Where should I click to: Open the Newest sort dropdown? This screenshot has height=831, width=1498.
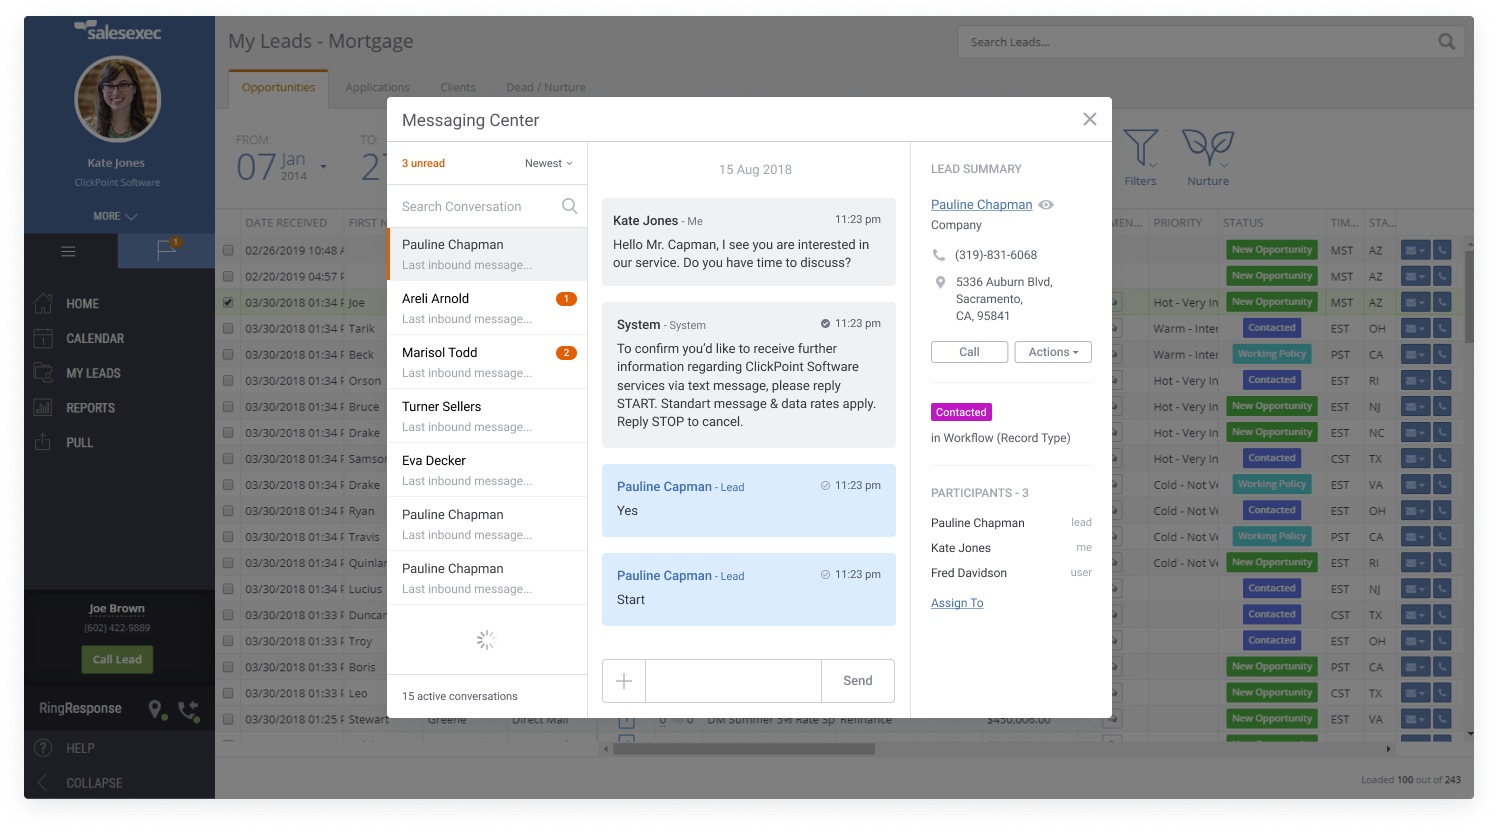point(549,163)
